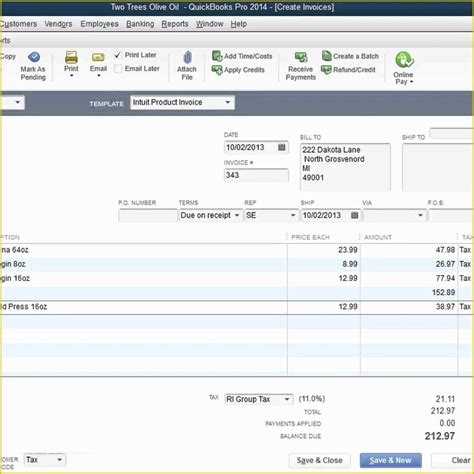Open the Rep dropdown showing SE
474x474 pixels.
(293, 215)
